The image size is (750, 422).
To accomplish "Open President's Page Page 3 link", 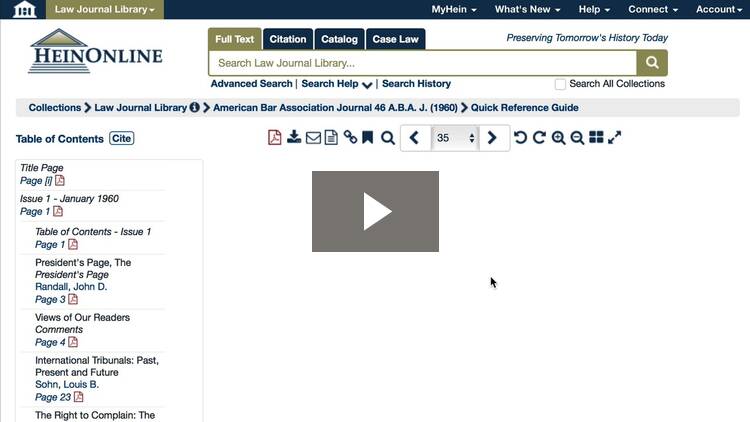I will (x=50, y=300).
